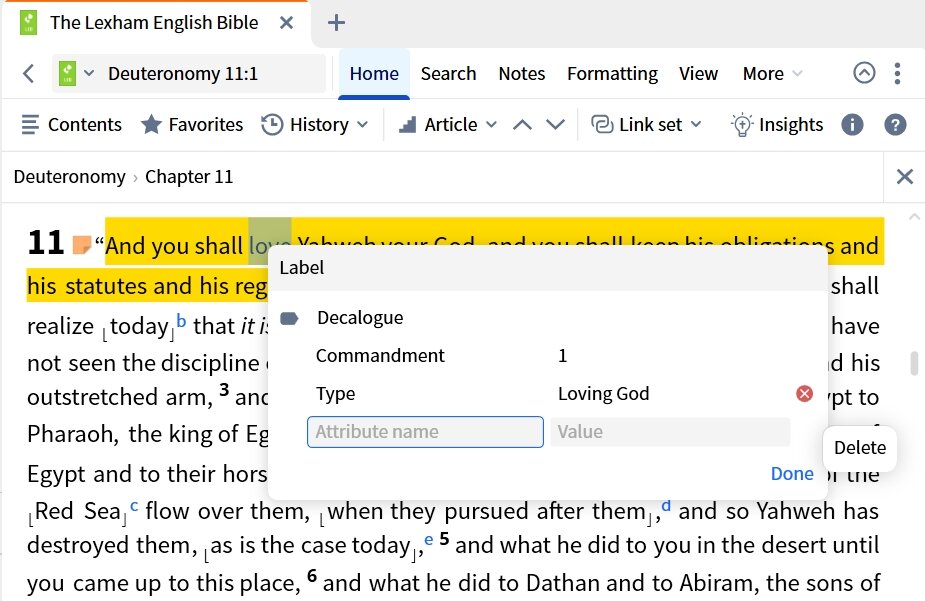Open a new tab with plus
The width and height of the screenshot is (925, 601).
click(x=336, y=23)
